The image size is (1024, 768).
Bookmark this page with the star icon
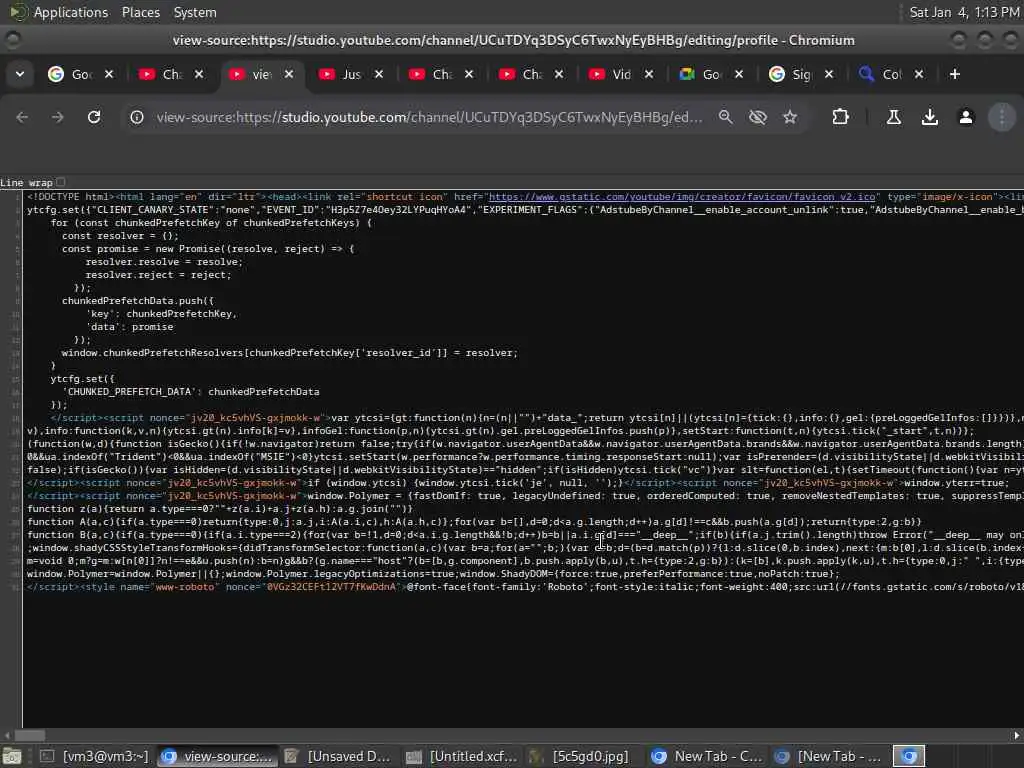point(790,117)
